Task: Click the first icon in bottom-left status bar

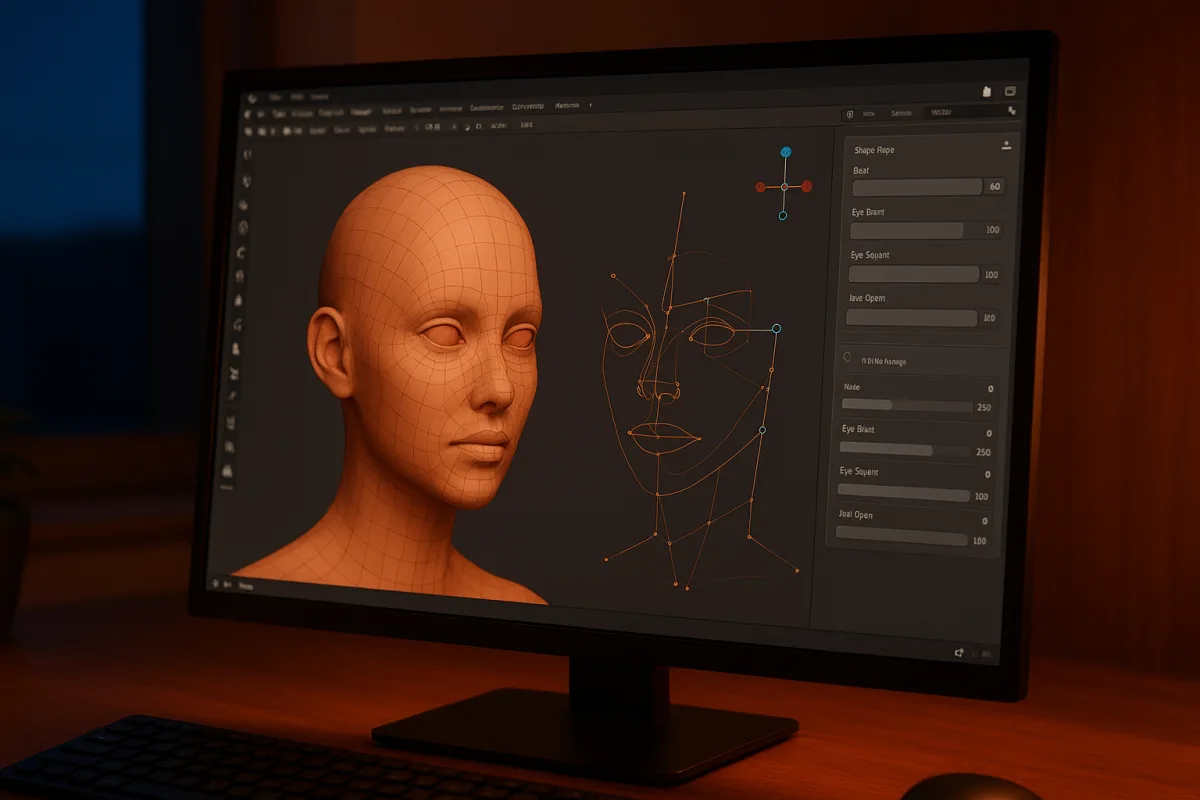Action: tap(215, 583)
